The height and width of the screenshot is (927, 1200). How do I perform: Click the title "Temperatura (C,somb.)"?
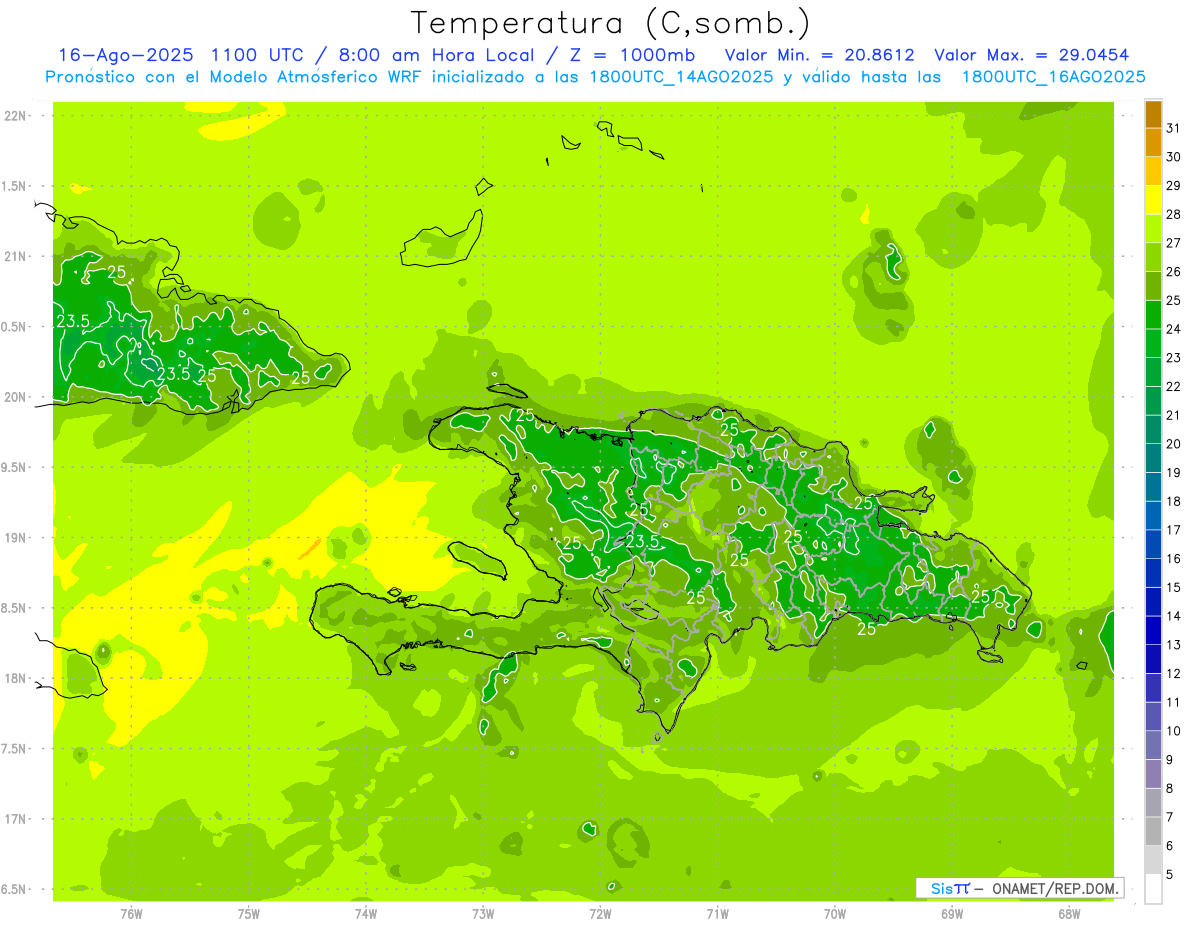(x=610, y=23)
